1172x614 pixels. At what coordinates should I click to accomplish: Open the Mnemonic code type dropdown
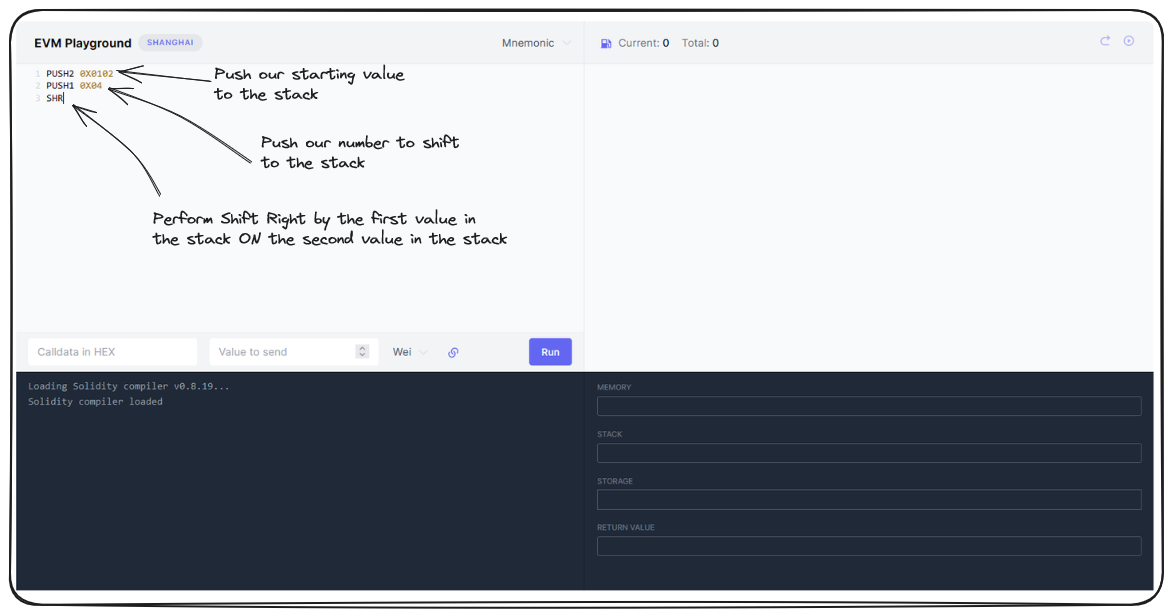(536, 43)
